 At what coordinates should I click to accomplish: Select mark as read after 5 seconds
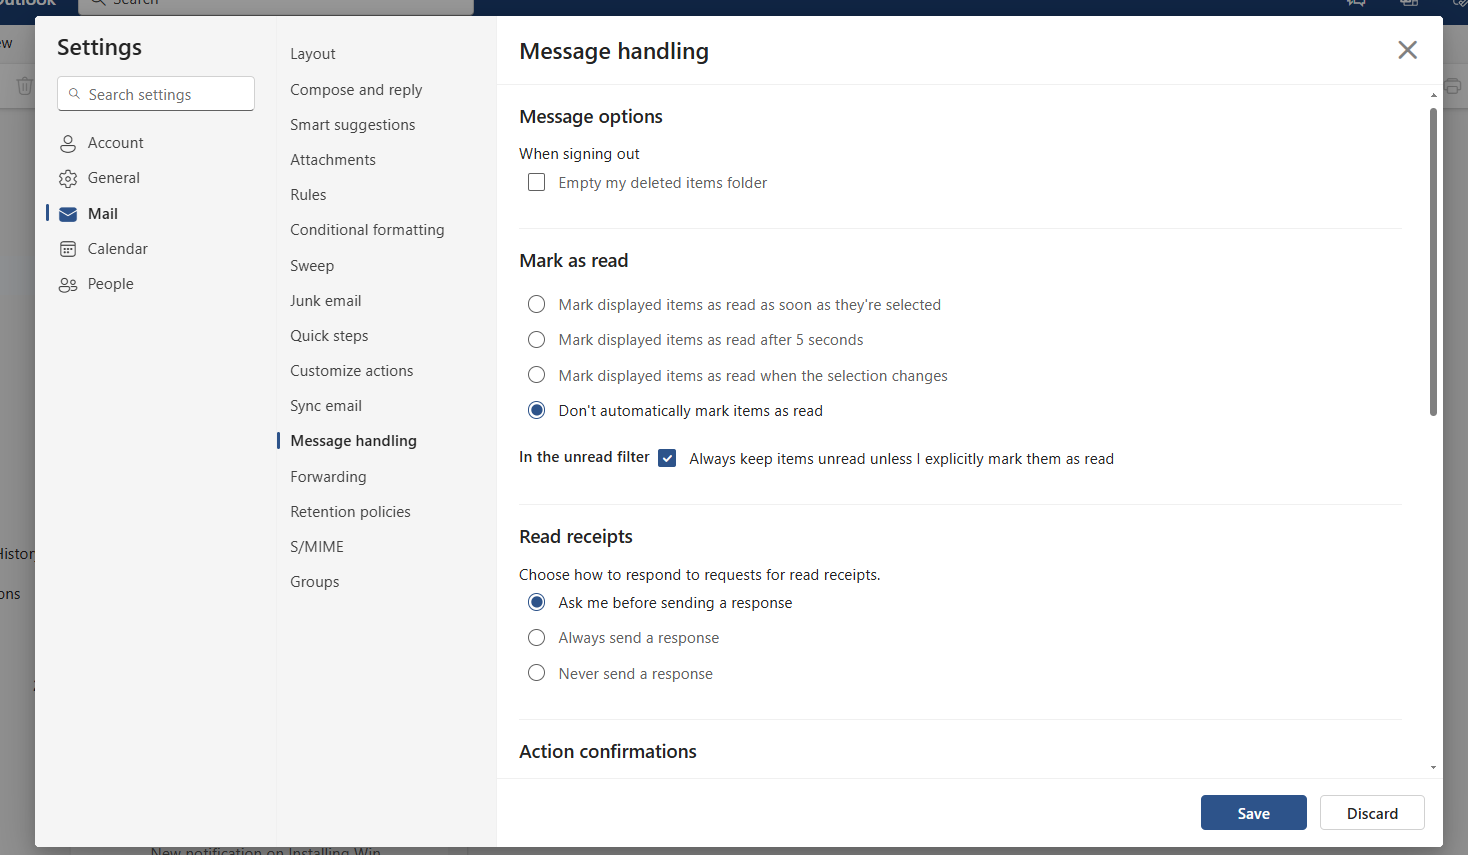(x=537, y=340)
